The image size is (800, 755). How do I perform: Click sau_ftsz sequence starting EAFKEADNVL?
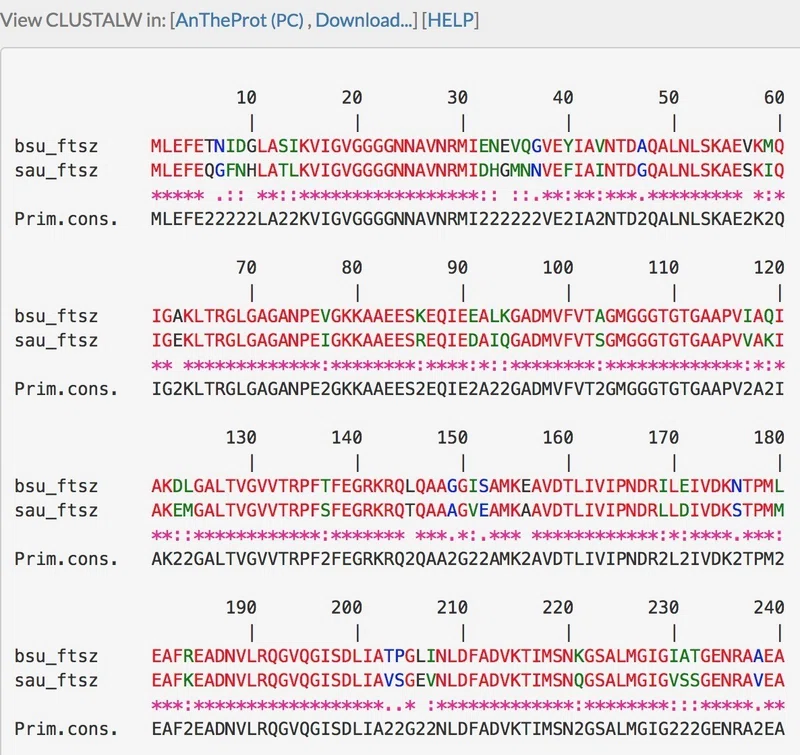tap(467, 680)
